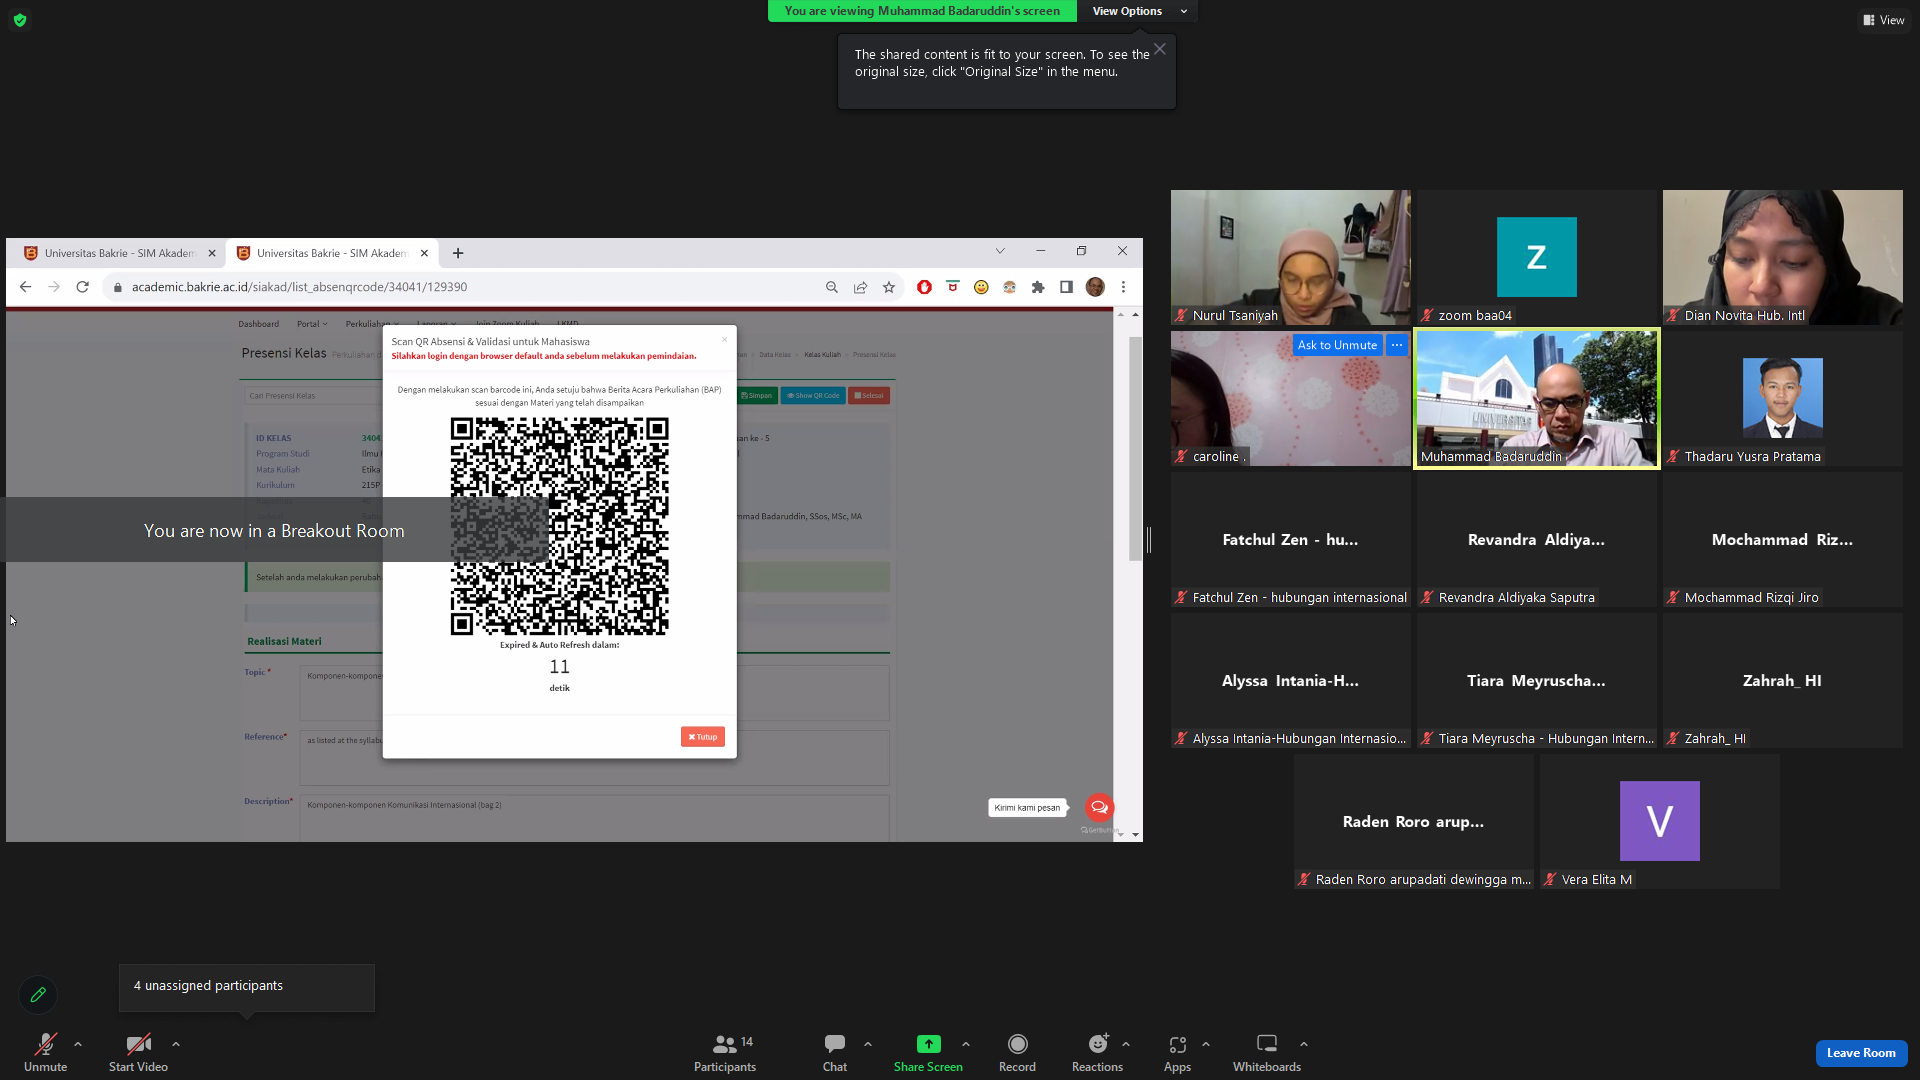Image resolution: width=1920 pixels, height=1080 pixels.
Task: Start recording with the Record button
Action: pos(1017,1053)
